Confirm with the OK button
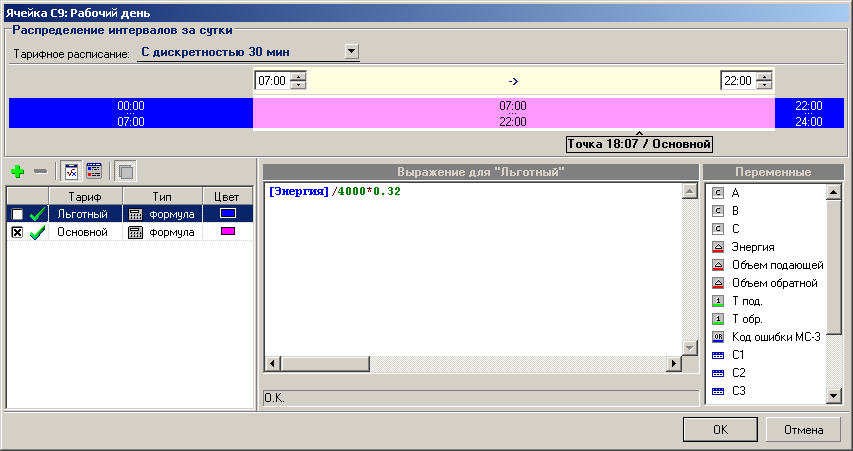 720,430
